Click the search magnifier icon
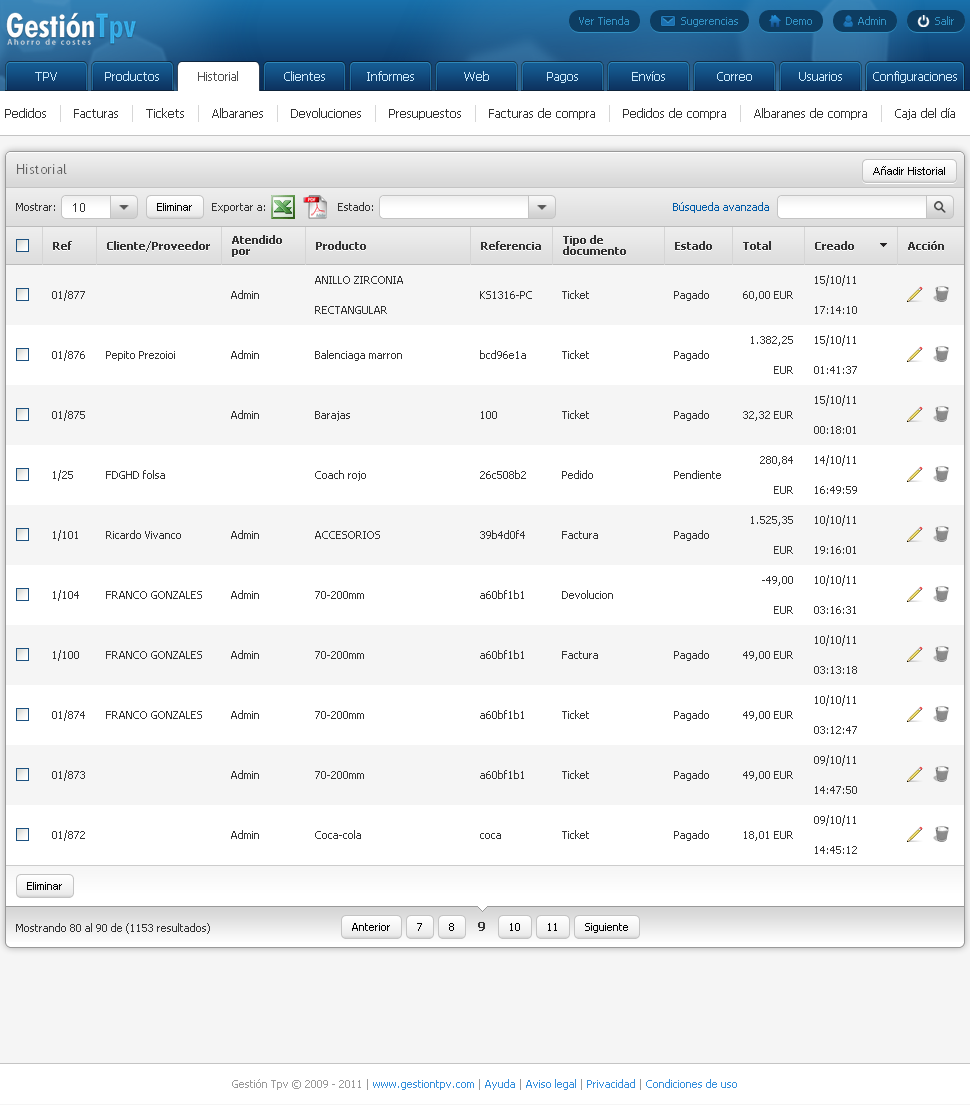970x1105 pixels. [x=940, y=207]
